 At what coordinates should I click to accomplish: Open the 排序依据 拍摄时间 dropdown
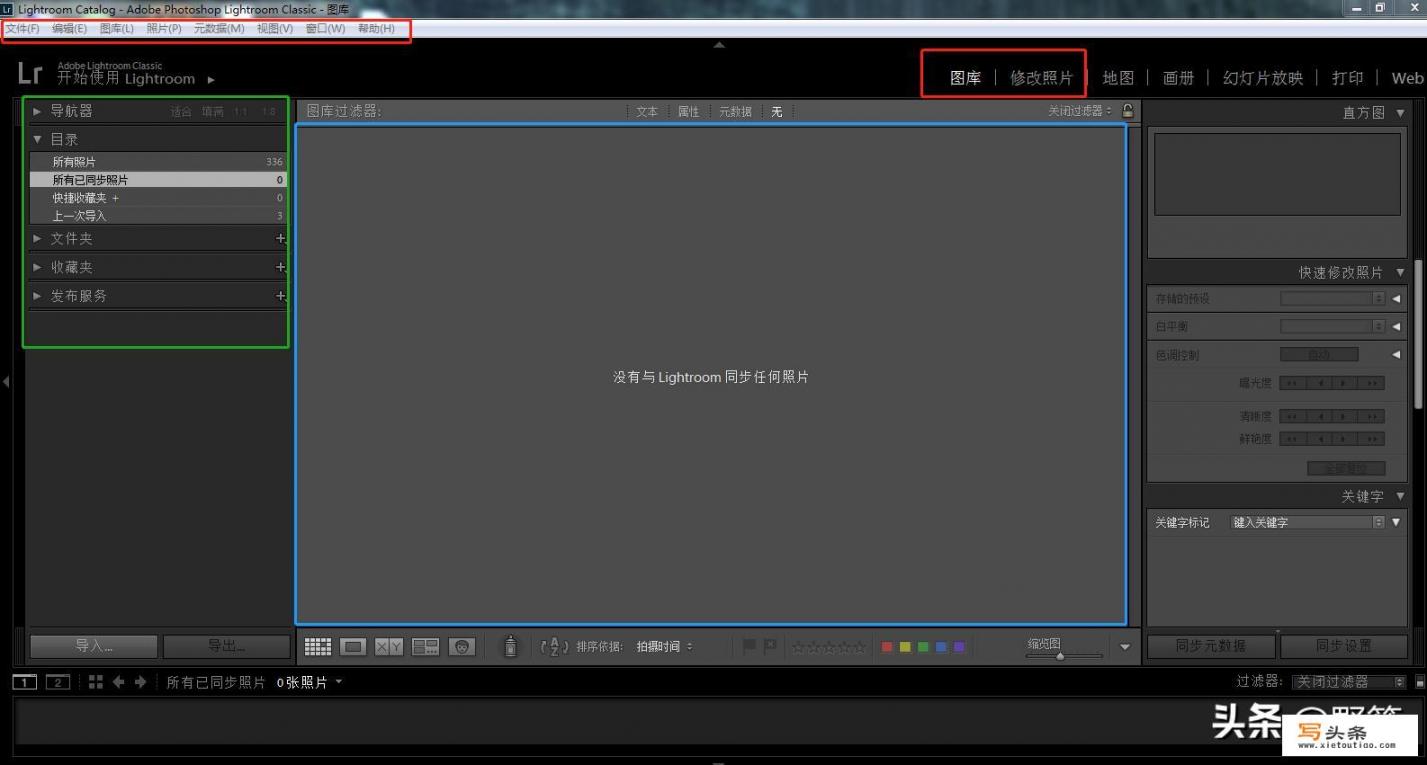click(665, 647)
